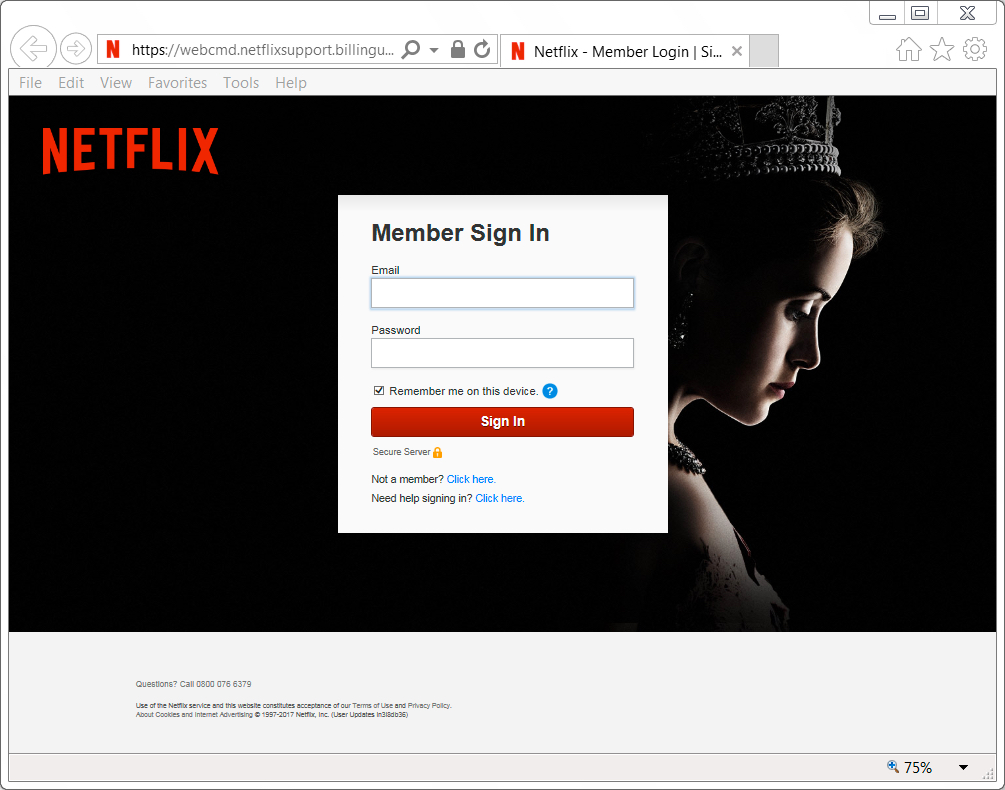Open the View menu
The image size is (1005, 790).
pos(116,83)
